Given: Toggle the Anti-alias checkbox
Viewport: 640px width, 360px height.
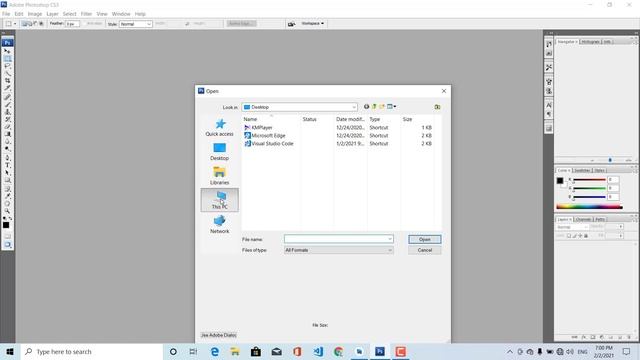Looking at the screenshot, I should pyautogui.click(x=85, y=24).
